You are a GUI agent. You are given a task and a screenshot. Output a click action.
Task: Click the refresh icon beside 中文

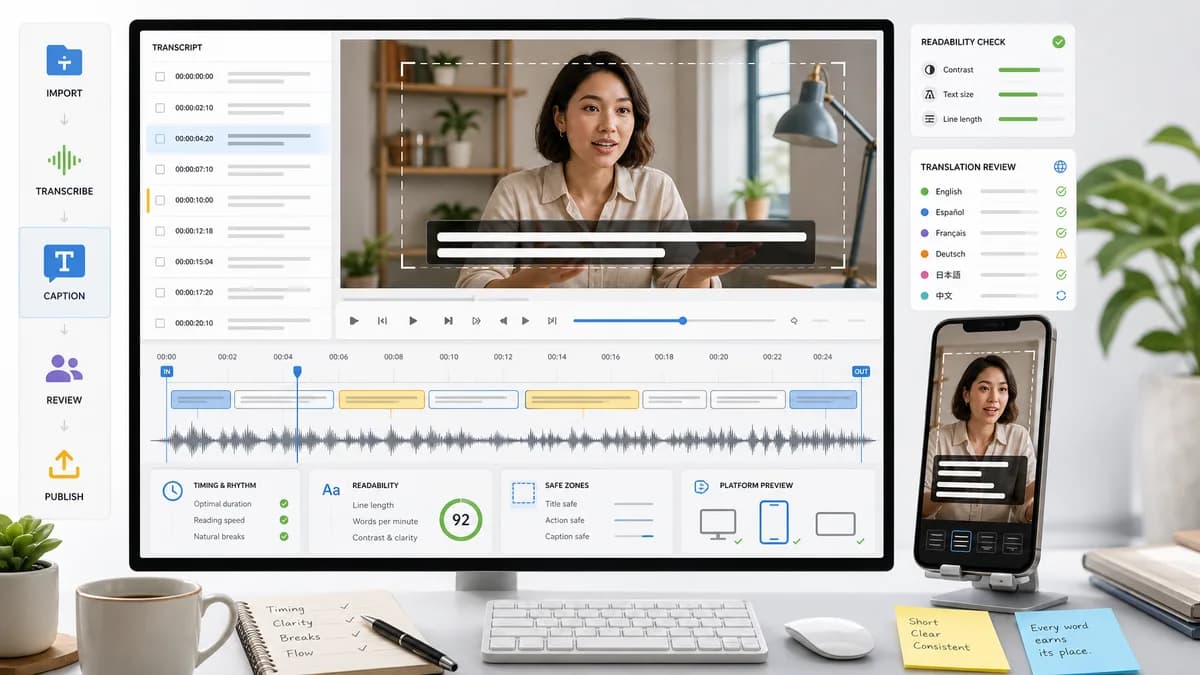pos(1061,296)
